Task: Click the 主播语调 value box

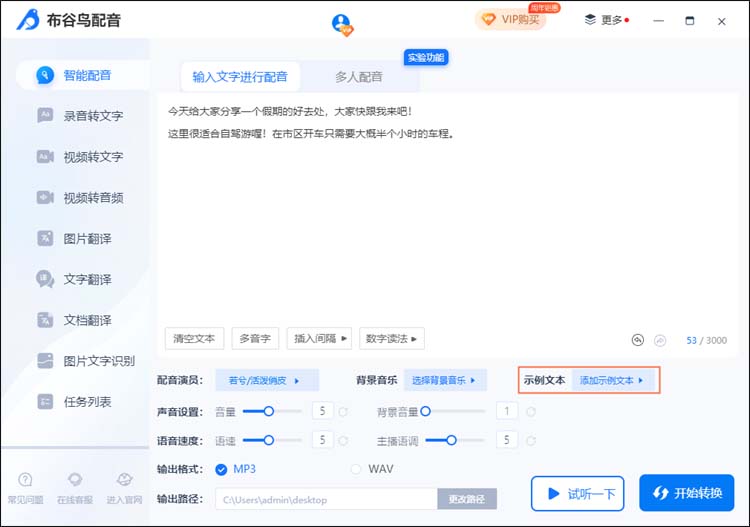Action: click(507, 439)
